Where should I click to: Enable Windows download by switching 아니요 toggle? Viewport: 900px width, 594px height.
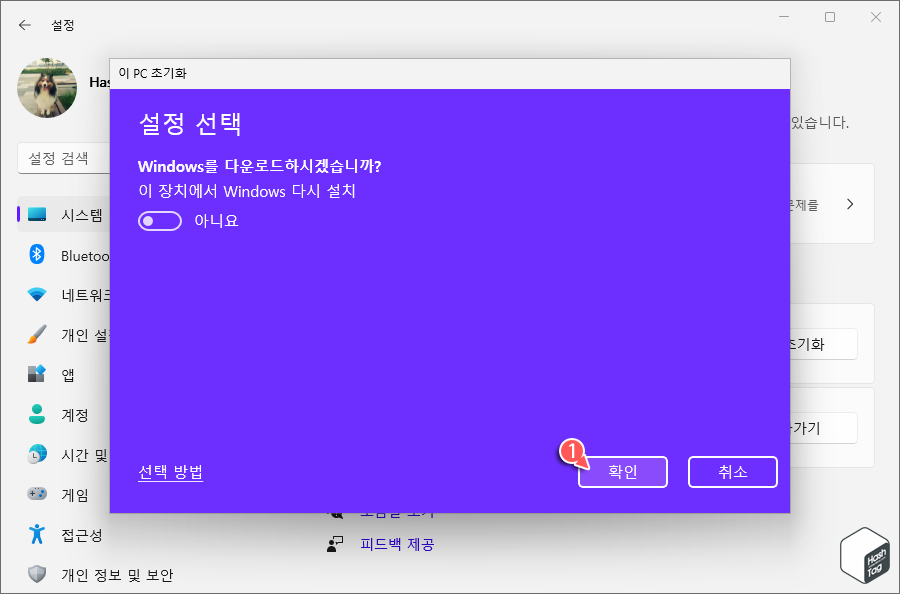(x=160, y=220)
